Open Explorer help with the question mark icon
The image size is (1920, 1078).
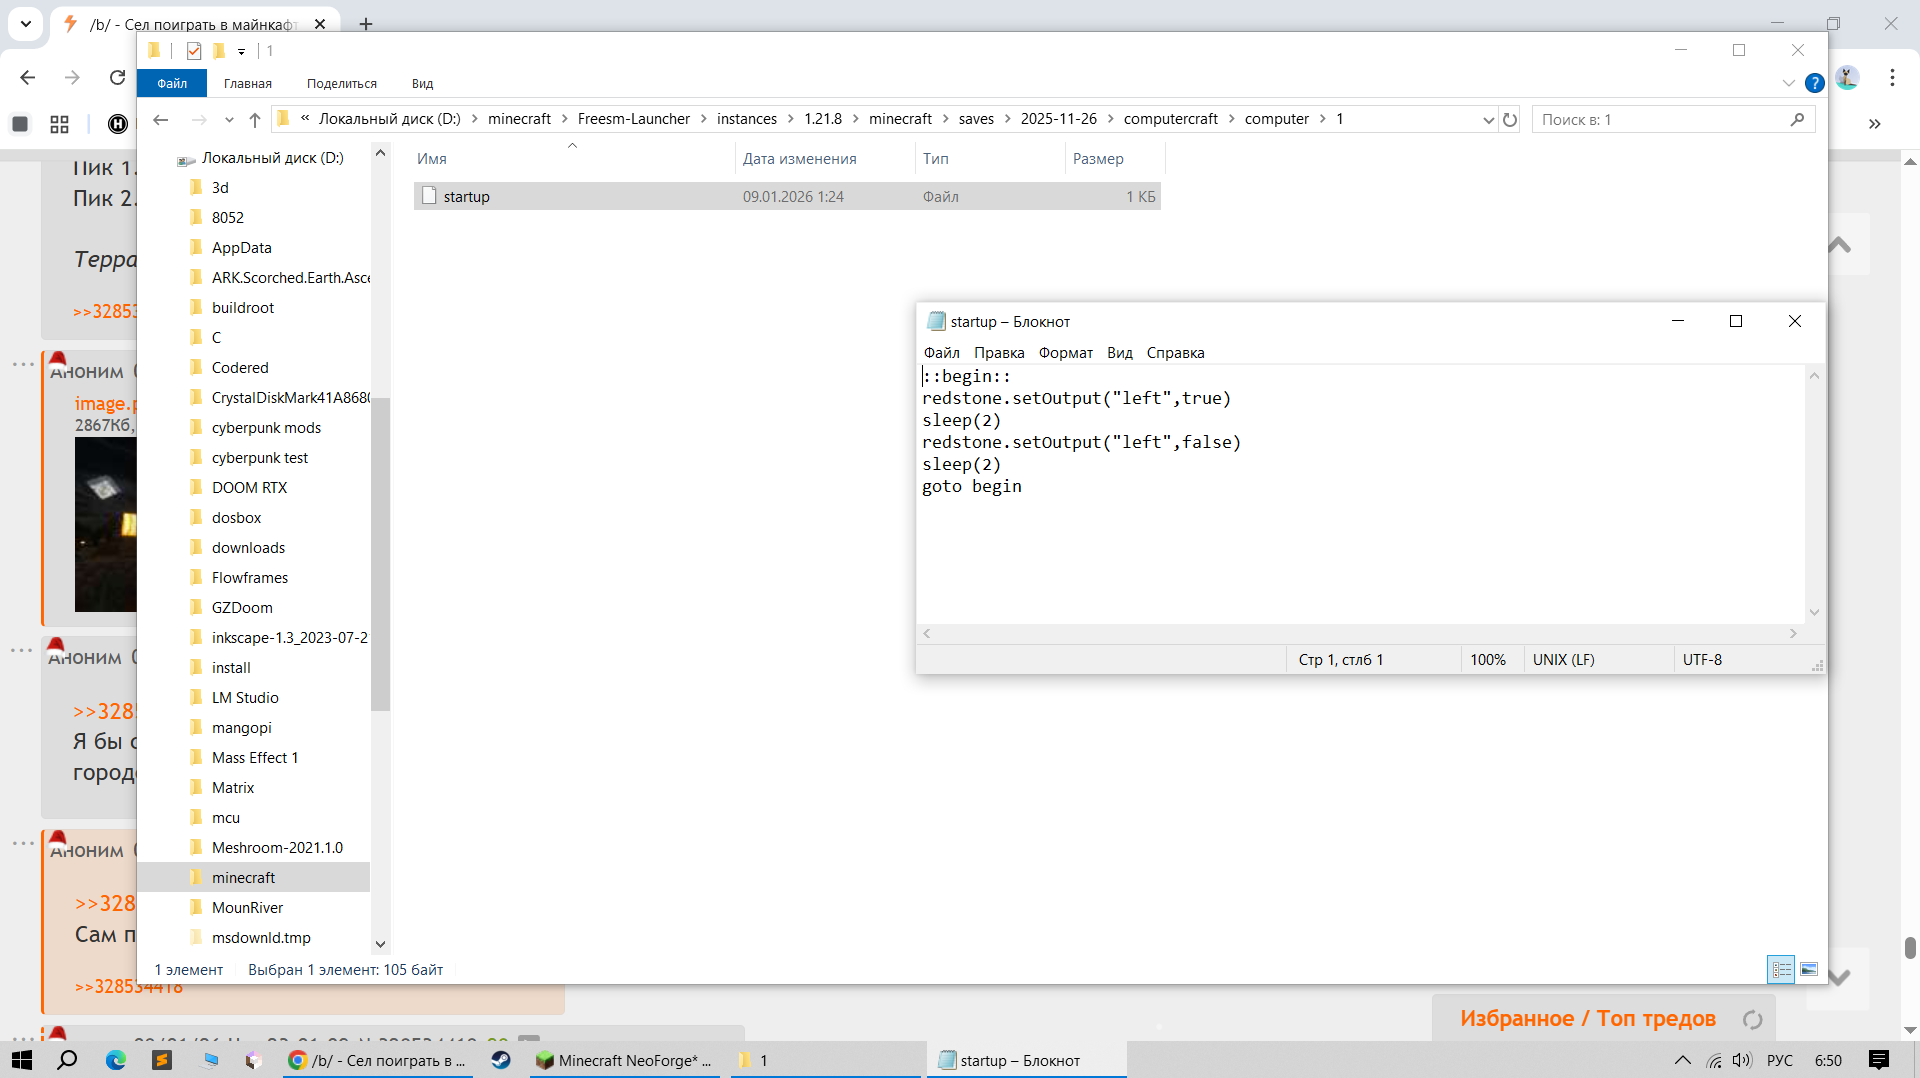click(1814, 83)
